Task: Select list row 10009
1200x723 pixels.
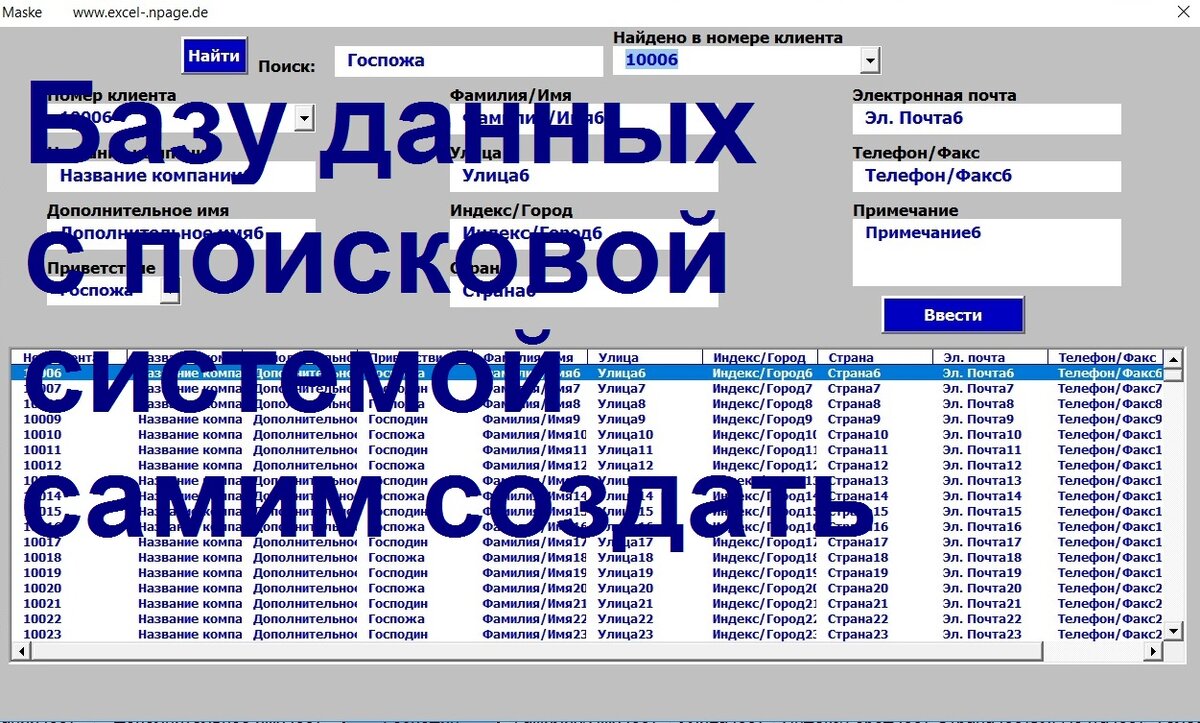Action: tap(588, 419)
